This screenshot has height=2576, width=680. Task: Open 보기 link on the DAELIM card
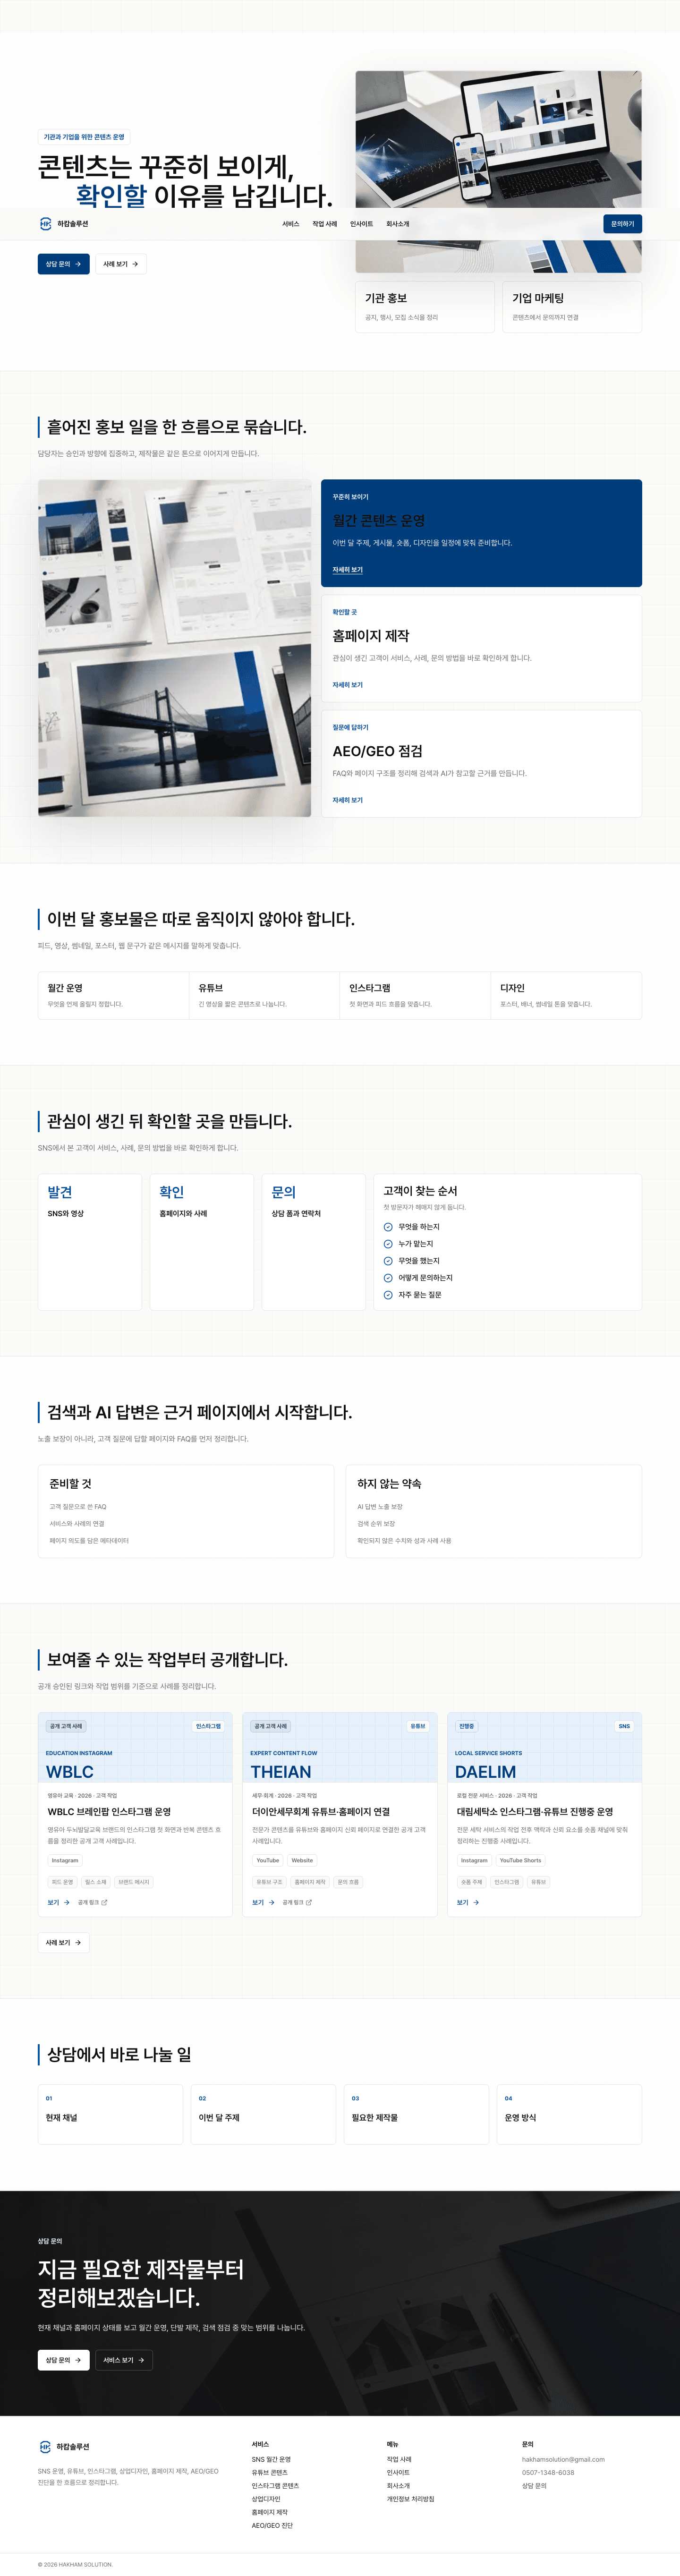pyautogui.click(x=468, y=1902)
